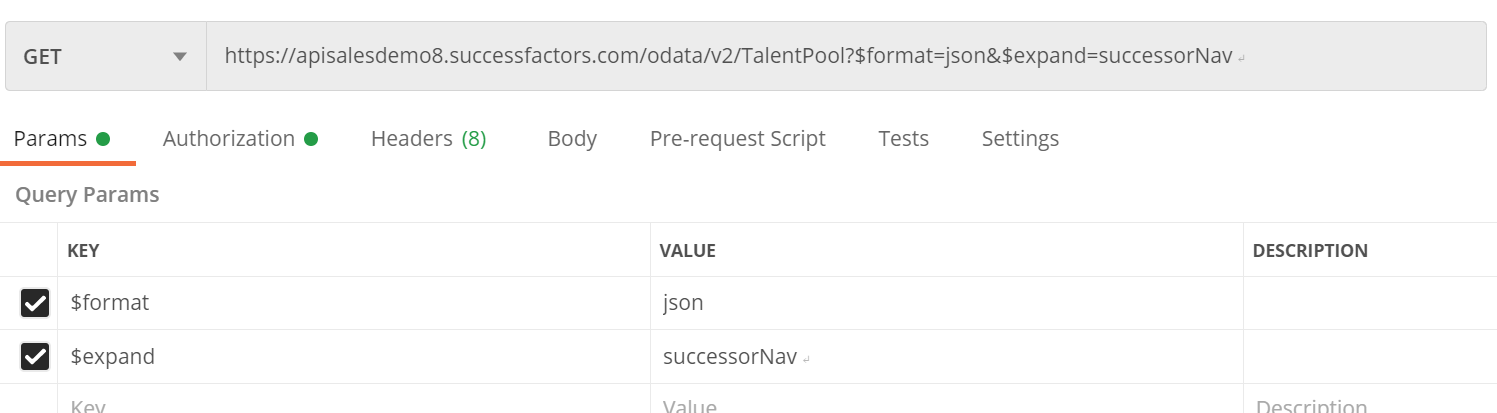Click the $expand key cell
This screenshot has height=413, width=1497.
pyautogui.click(x=354, y=356)
